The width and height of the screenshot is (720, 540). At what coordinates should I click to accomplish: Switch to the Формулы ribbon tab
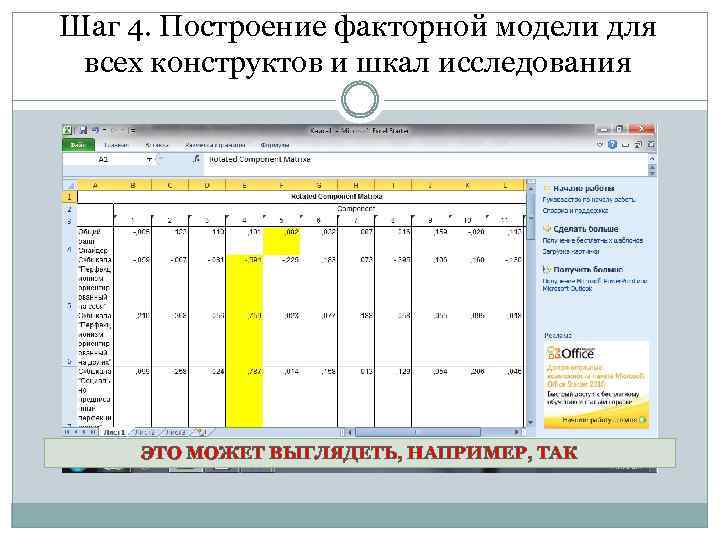pos(275,145)
